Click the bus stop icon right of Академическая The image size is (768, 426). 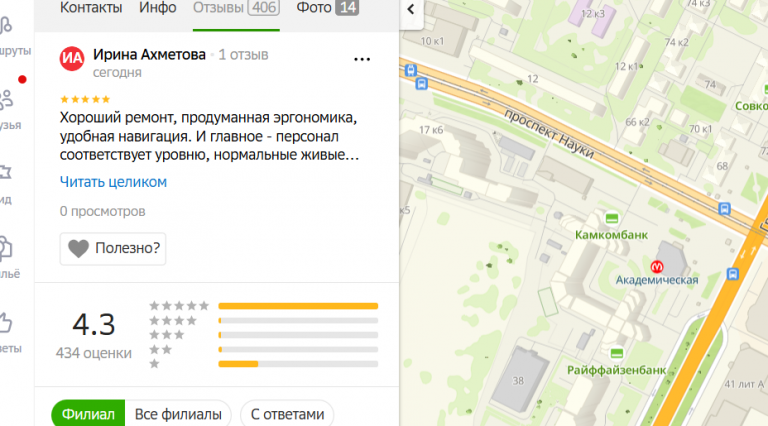coord(733,274)
